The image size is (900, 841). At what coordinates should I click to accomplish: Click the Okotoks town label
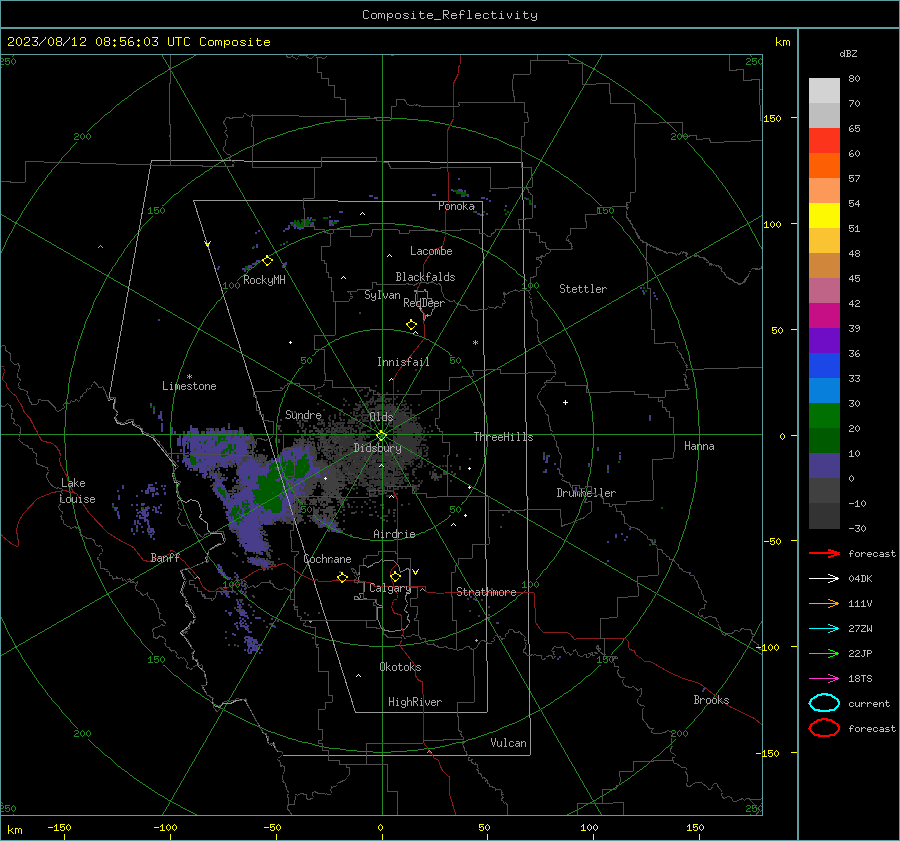[x=400, y=667]
